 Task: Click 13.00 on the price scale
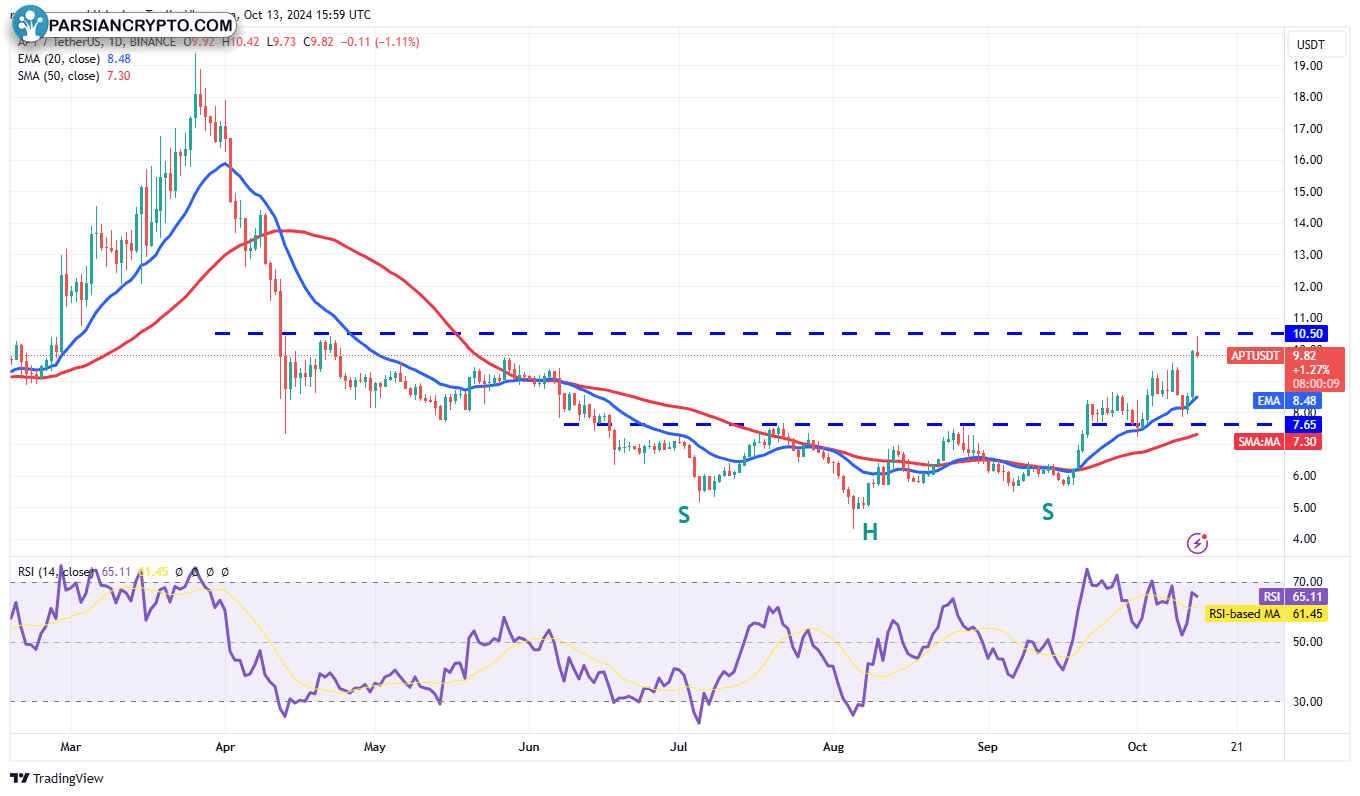pos(1308,255)
